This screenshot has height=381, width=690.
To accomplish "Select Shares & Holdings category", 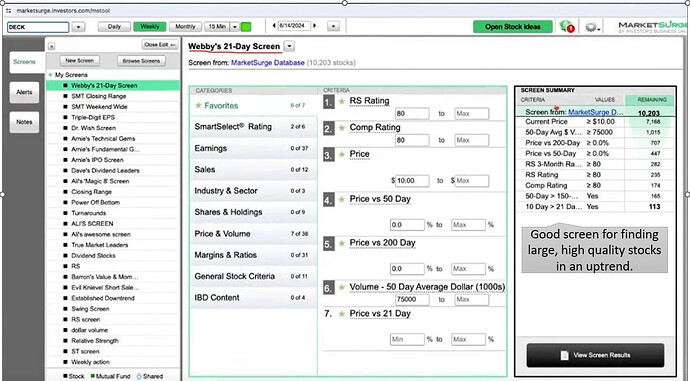I will [x=253, y=212].
